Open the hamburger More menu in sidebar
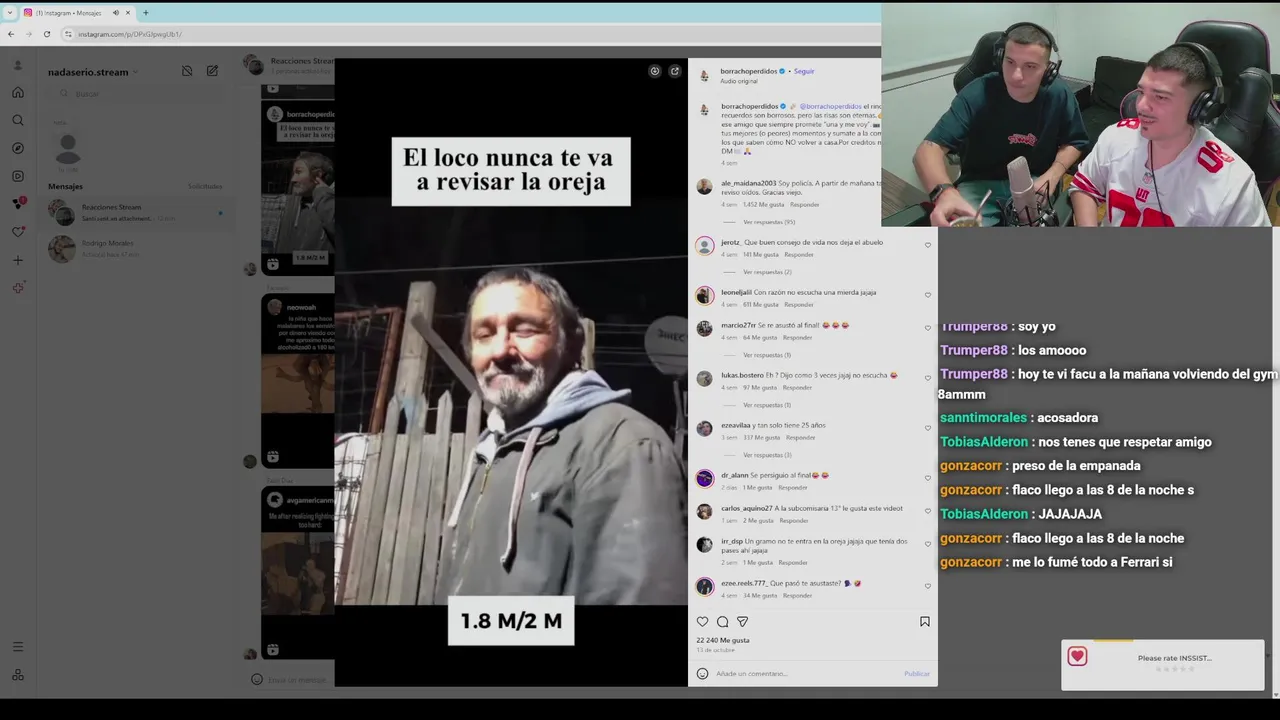Image resolution: width=1280 pixels, height=720 pixels. click(18, 647)
